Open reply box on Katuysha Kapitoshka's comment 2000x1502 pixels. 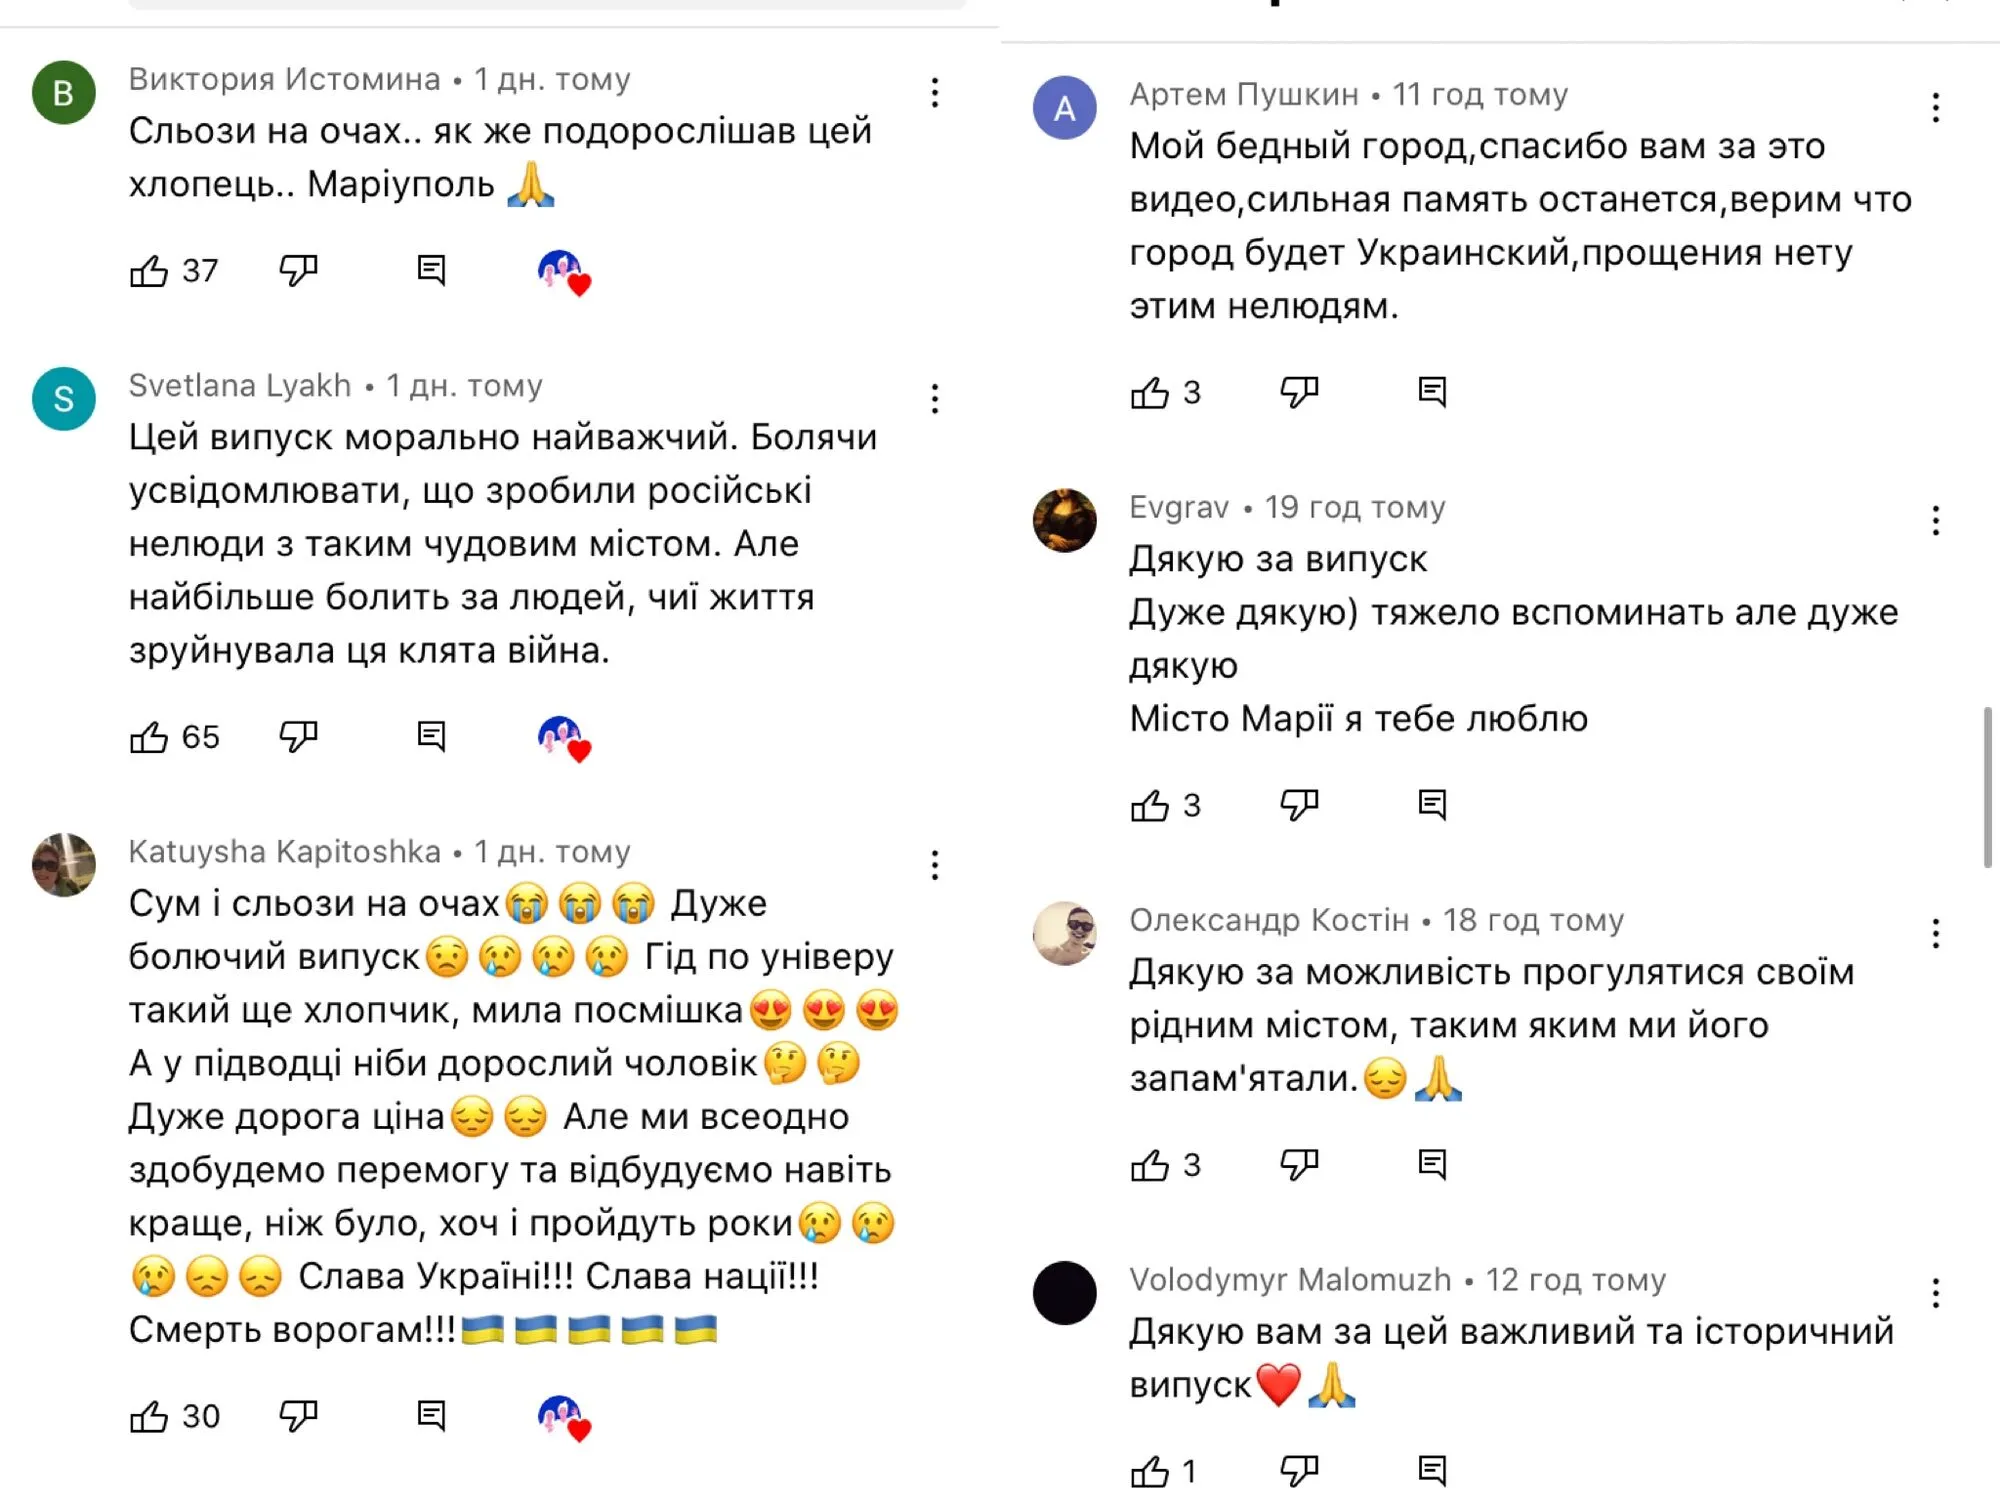point(432,1415)
